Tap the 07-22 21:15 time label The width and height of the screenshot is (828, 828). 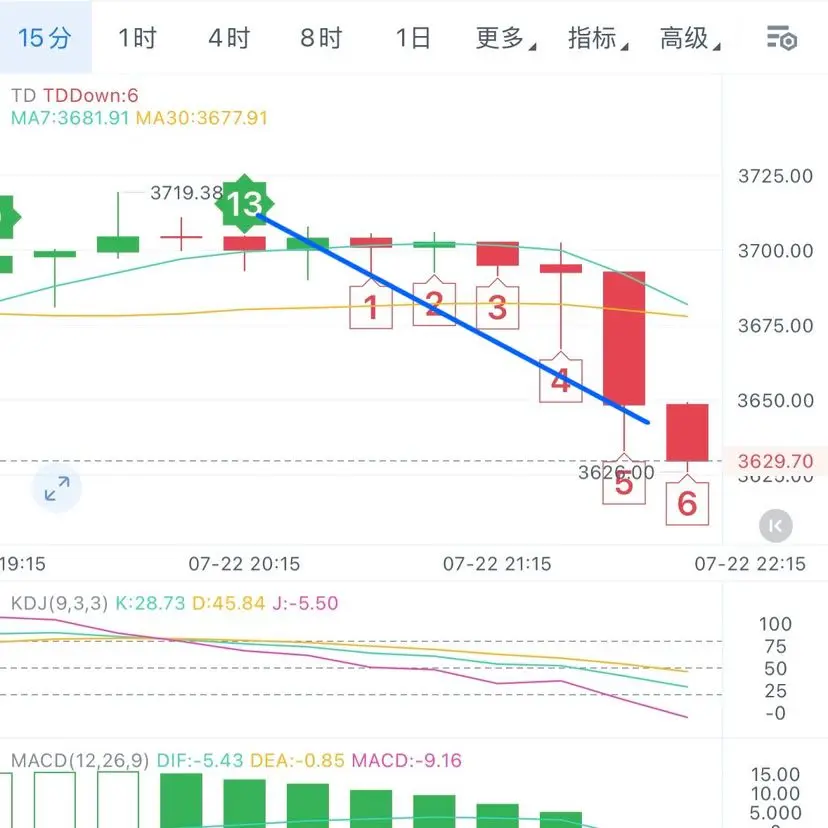click(497, 564)
